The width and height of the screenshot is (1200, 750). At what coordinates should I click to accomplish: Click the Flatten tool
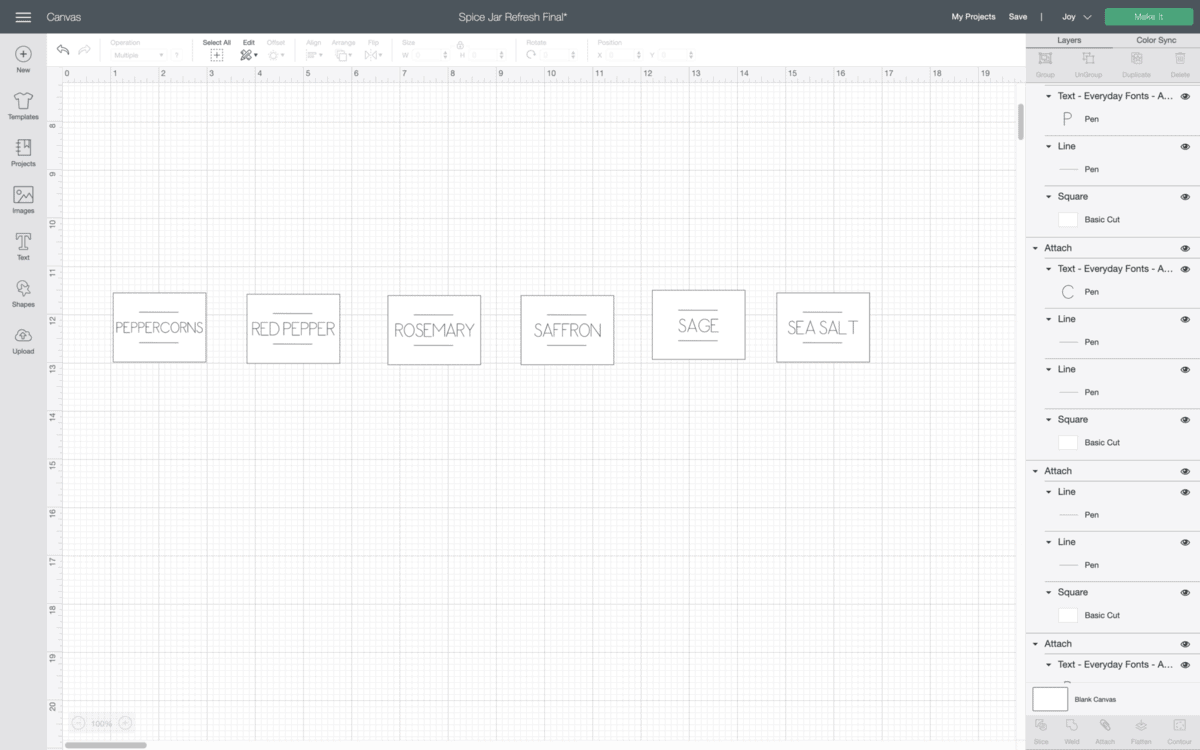(1141, 725)
